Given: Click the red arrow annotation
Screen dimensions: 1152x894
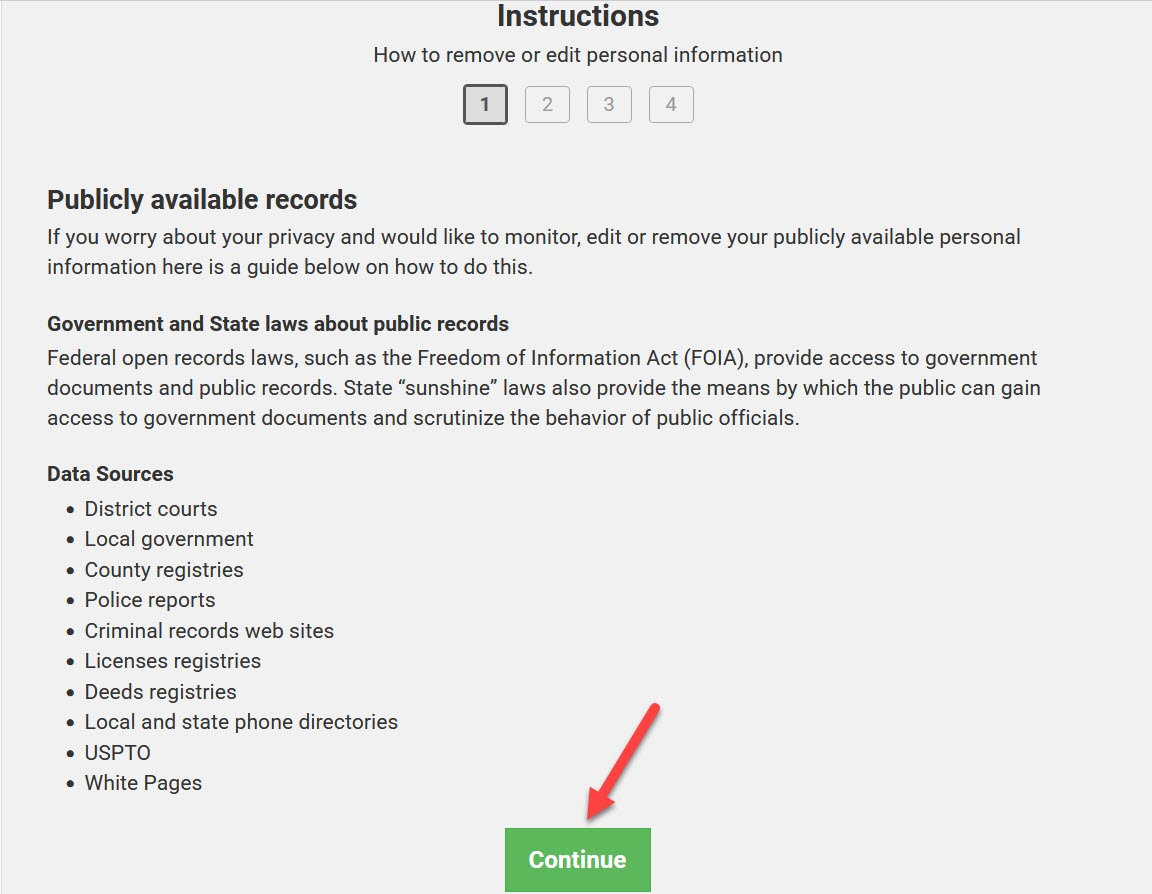Looking at the screenshot, I should pos(622,761).
